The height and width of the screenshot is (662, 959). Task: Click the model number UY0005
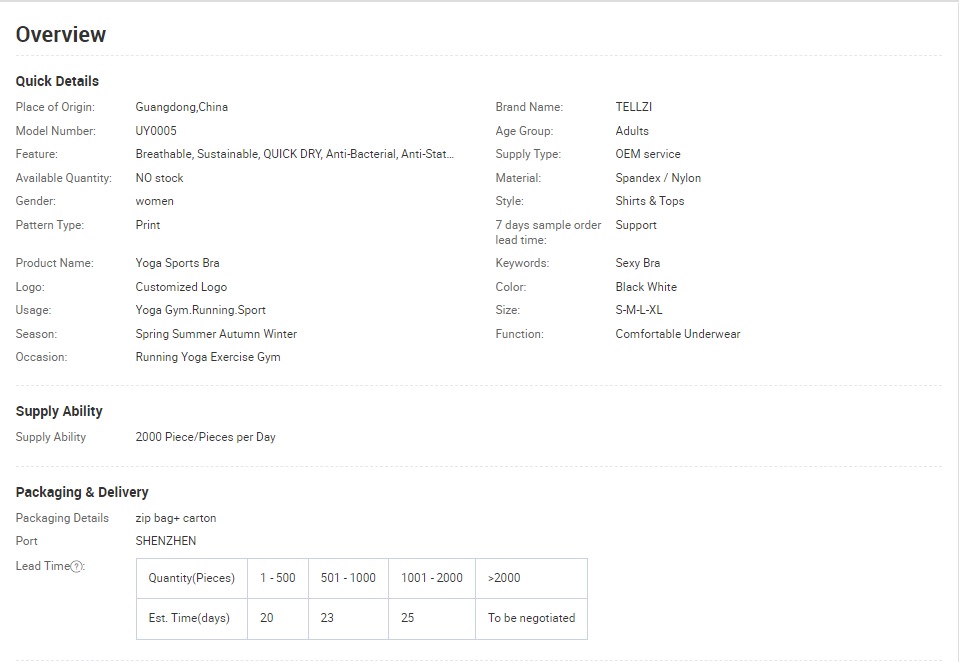coord(156,131)
